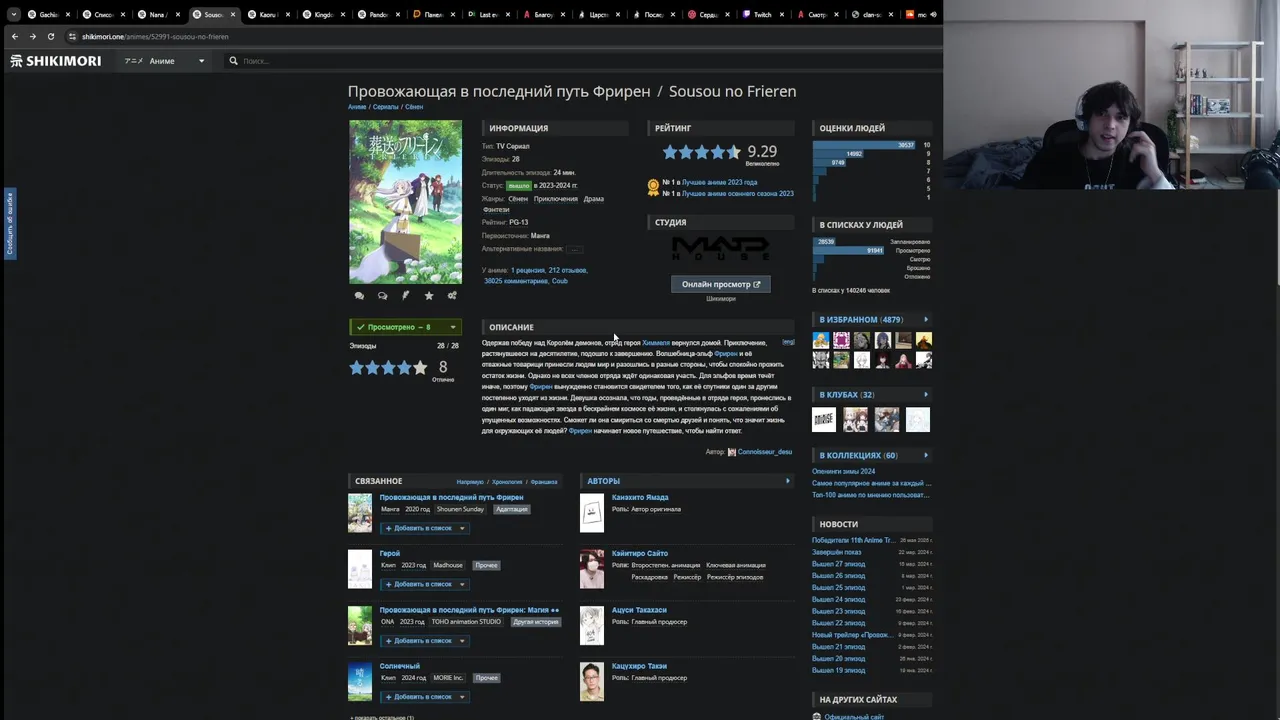
Task: Switch to the Kingdom browser tab
Action: [x=322, y=15]
